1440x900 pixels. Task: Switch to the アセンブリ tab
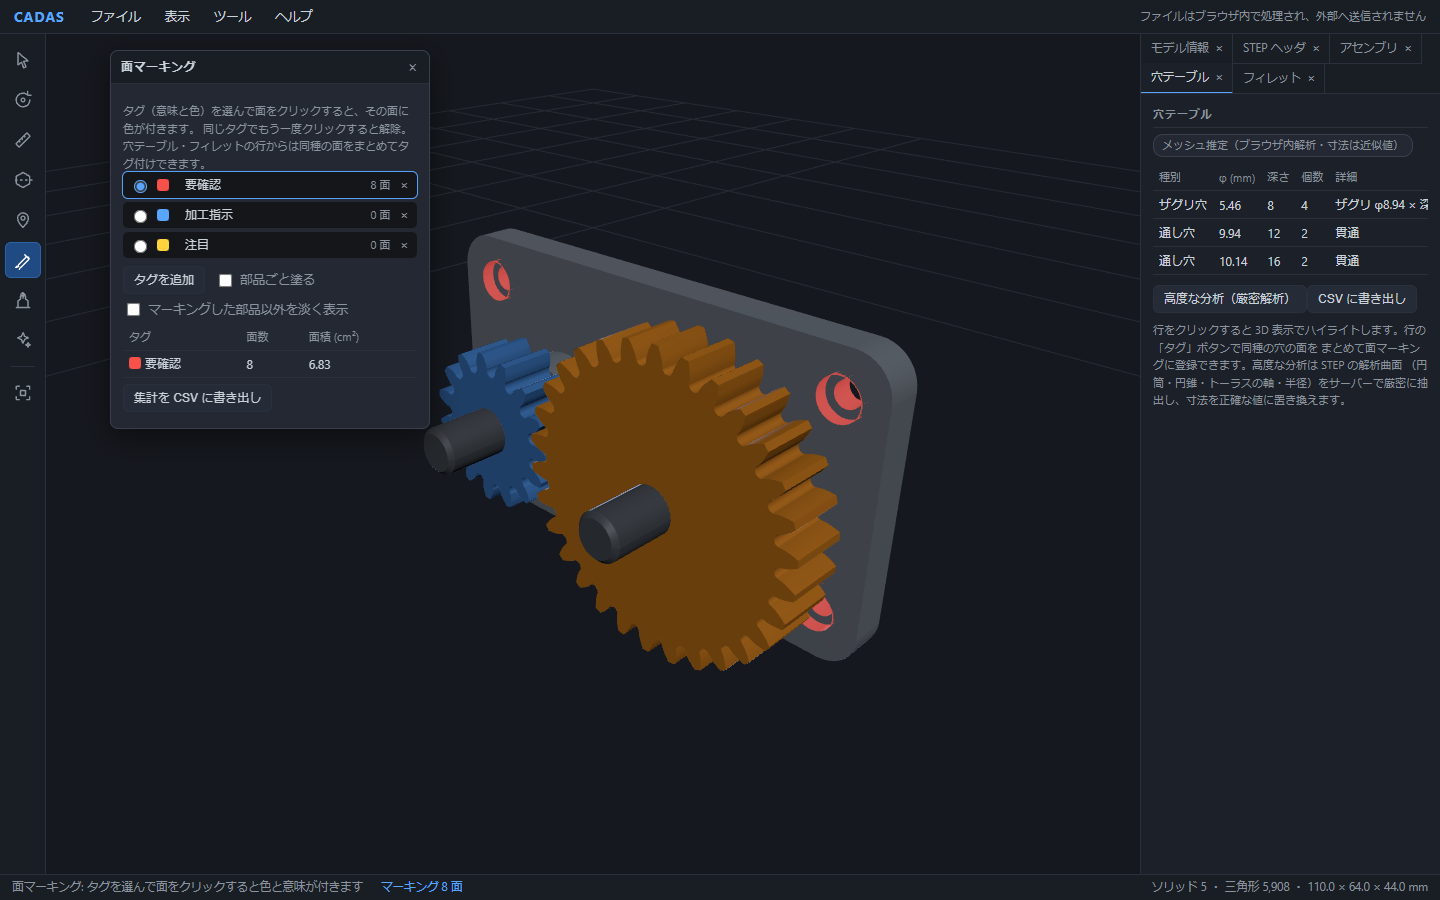coord(1368,48)
